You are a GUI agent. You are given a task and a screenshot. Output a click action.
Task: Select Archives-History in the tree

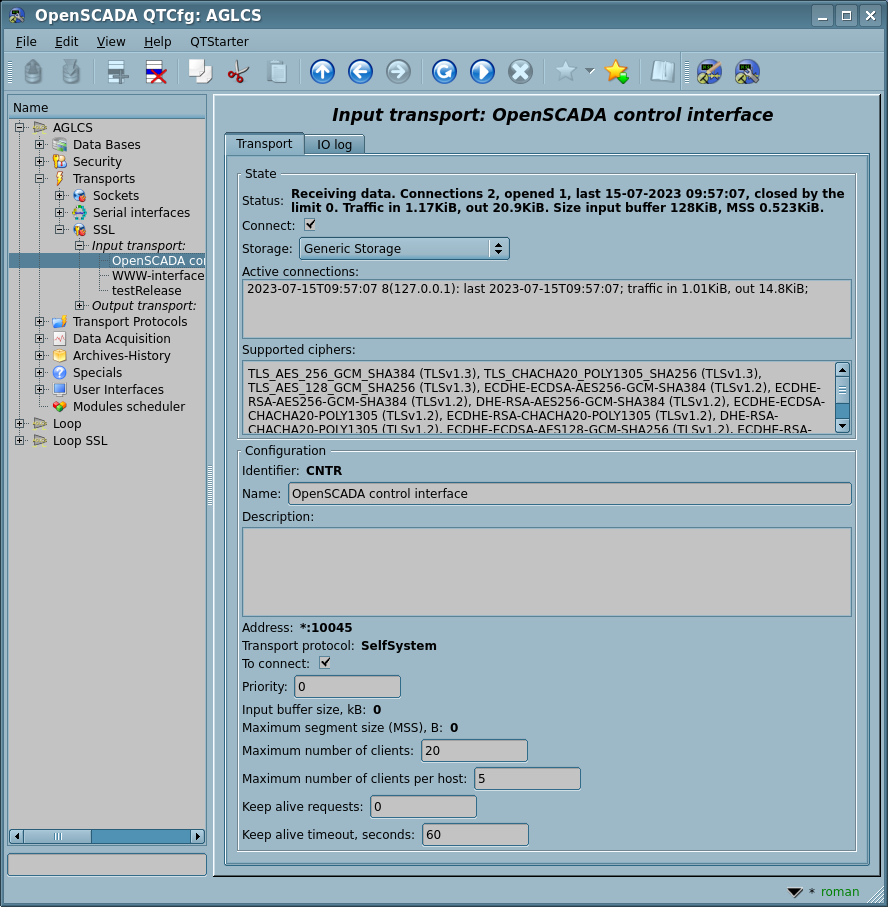click(x=121, y=356)
